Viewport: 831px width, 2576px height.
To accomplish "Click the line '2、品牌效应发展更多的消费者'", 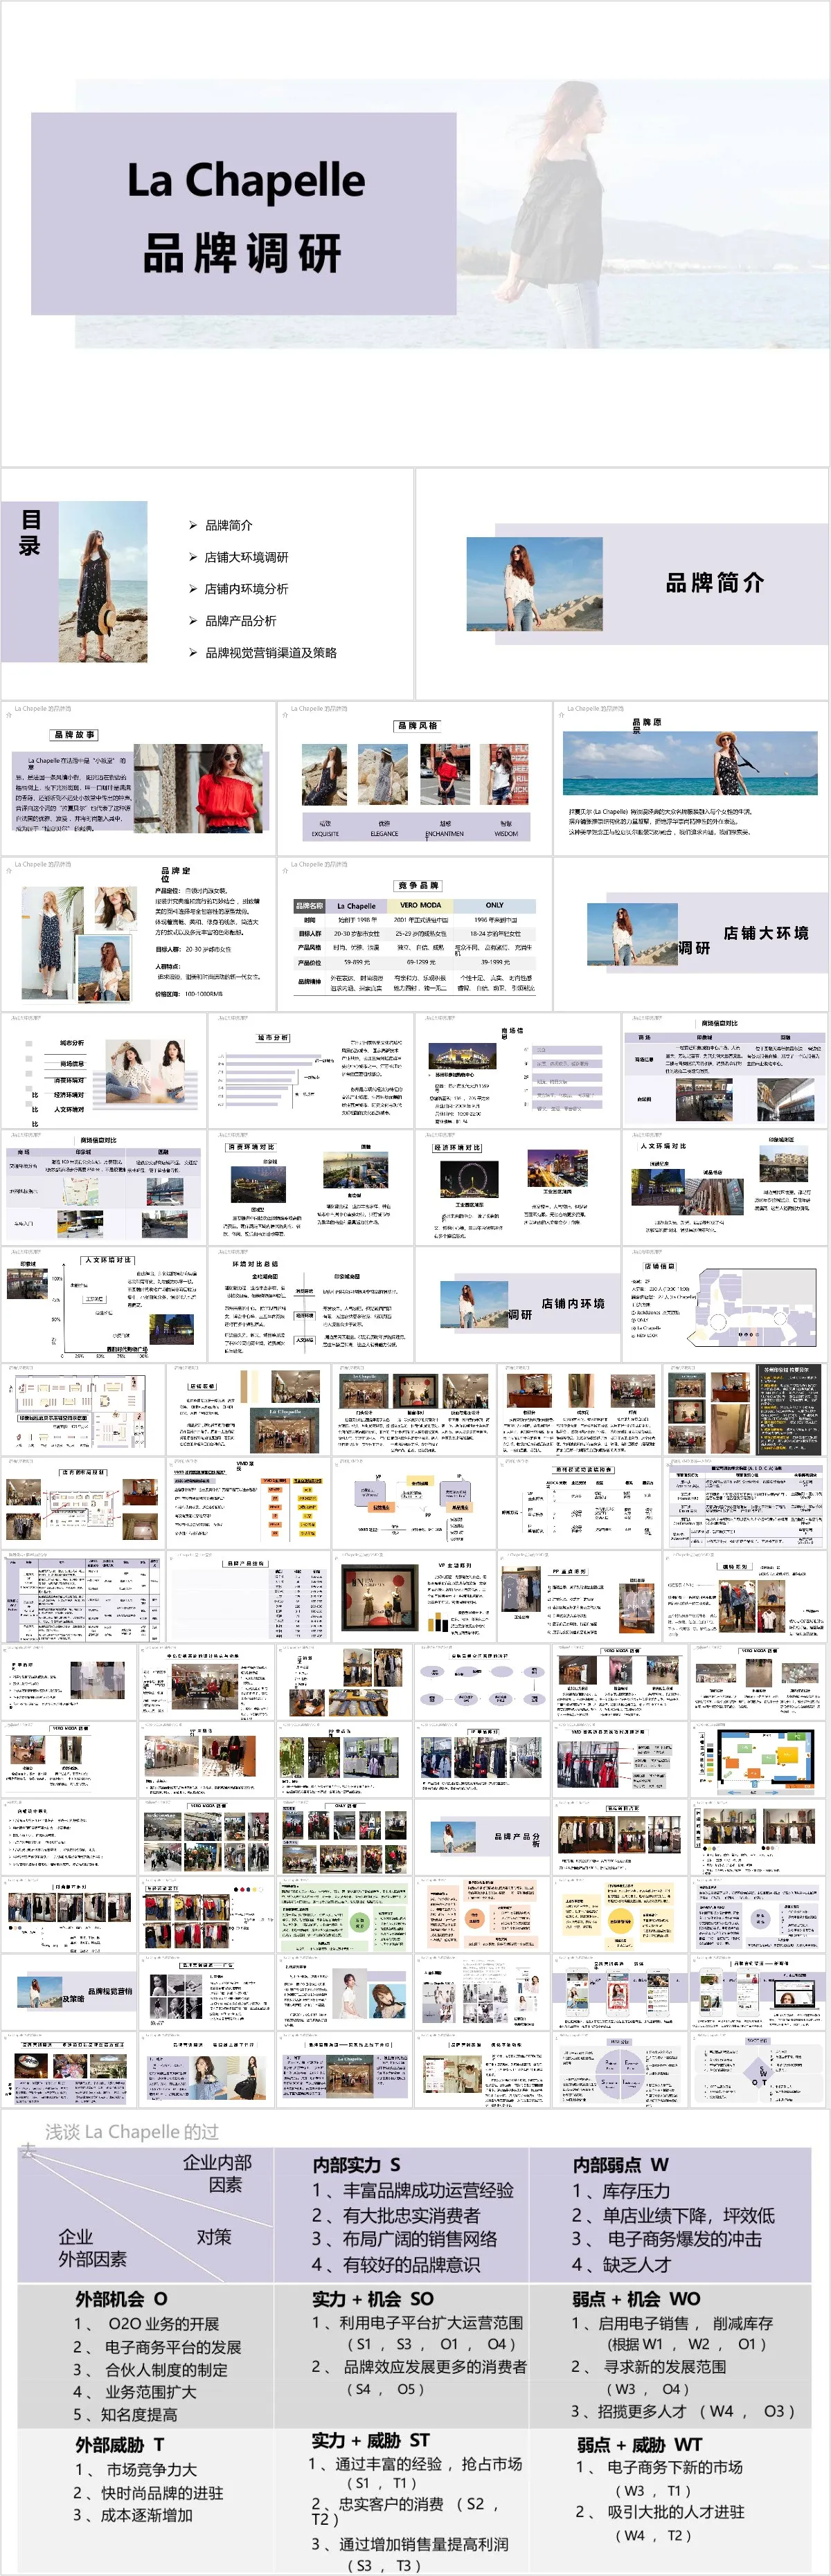I will [418, 2367].
